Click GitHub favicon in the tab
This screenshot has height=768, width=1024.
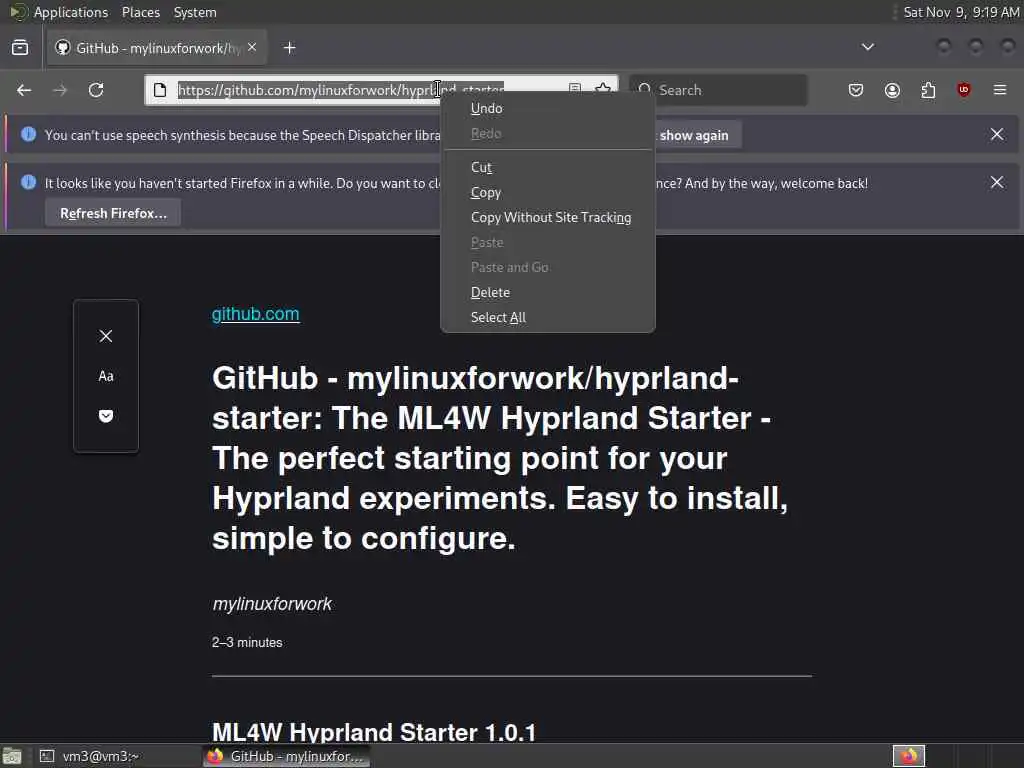63,48
